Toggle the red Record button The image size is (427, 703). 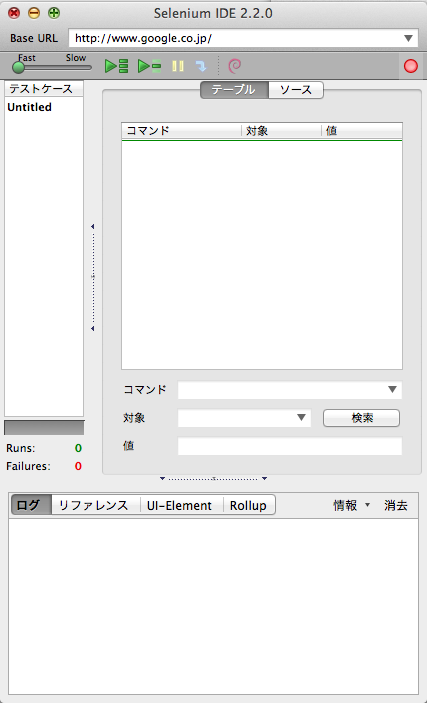(410, 66)
